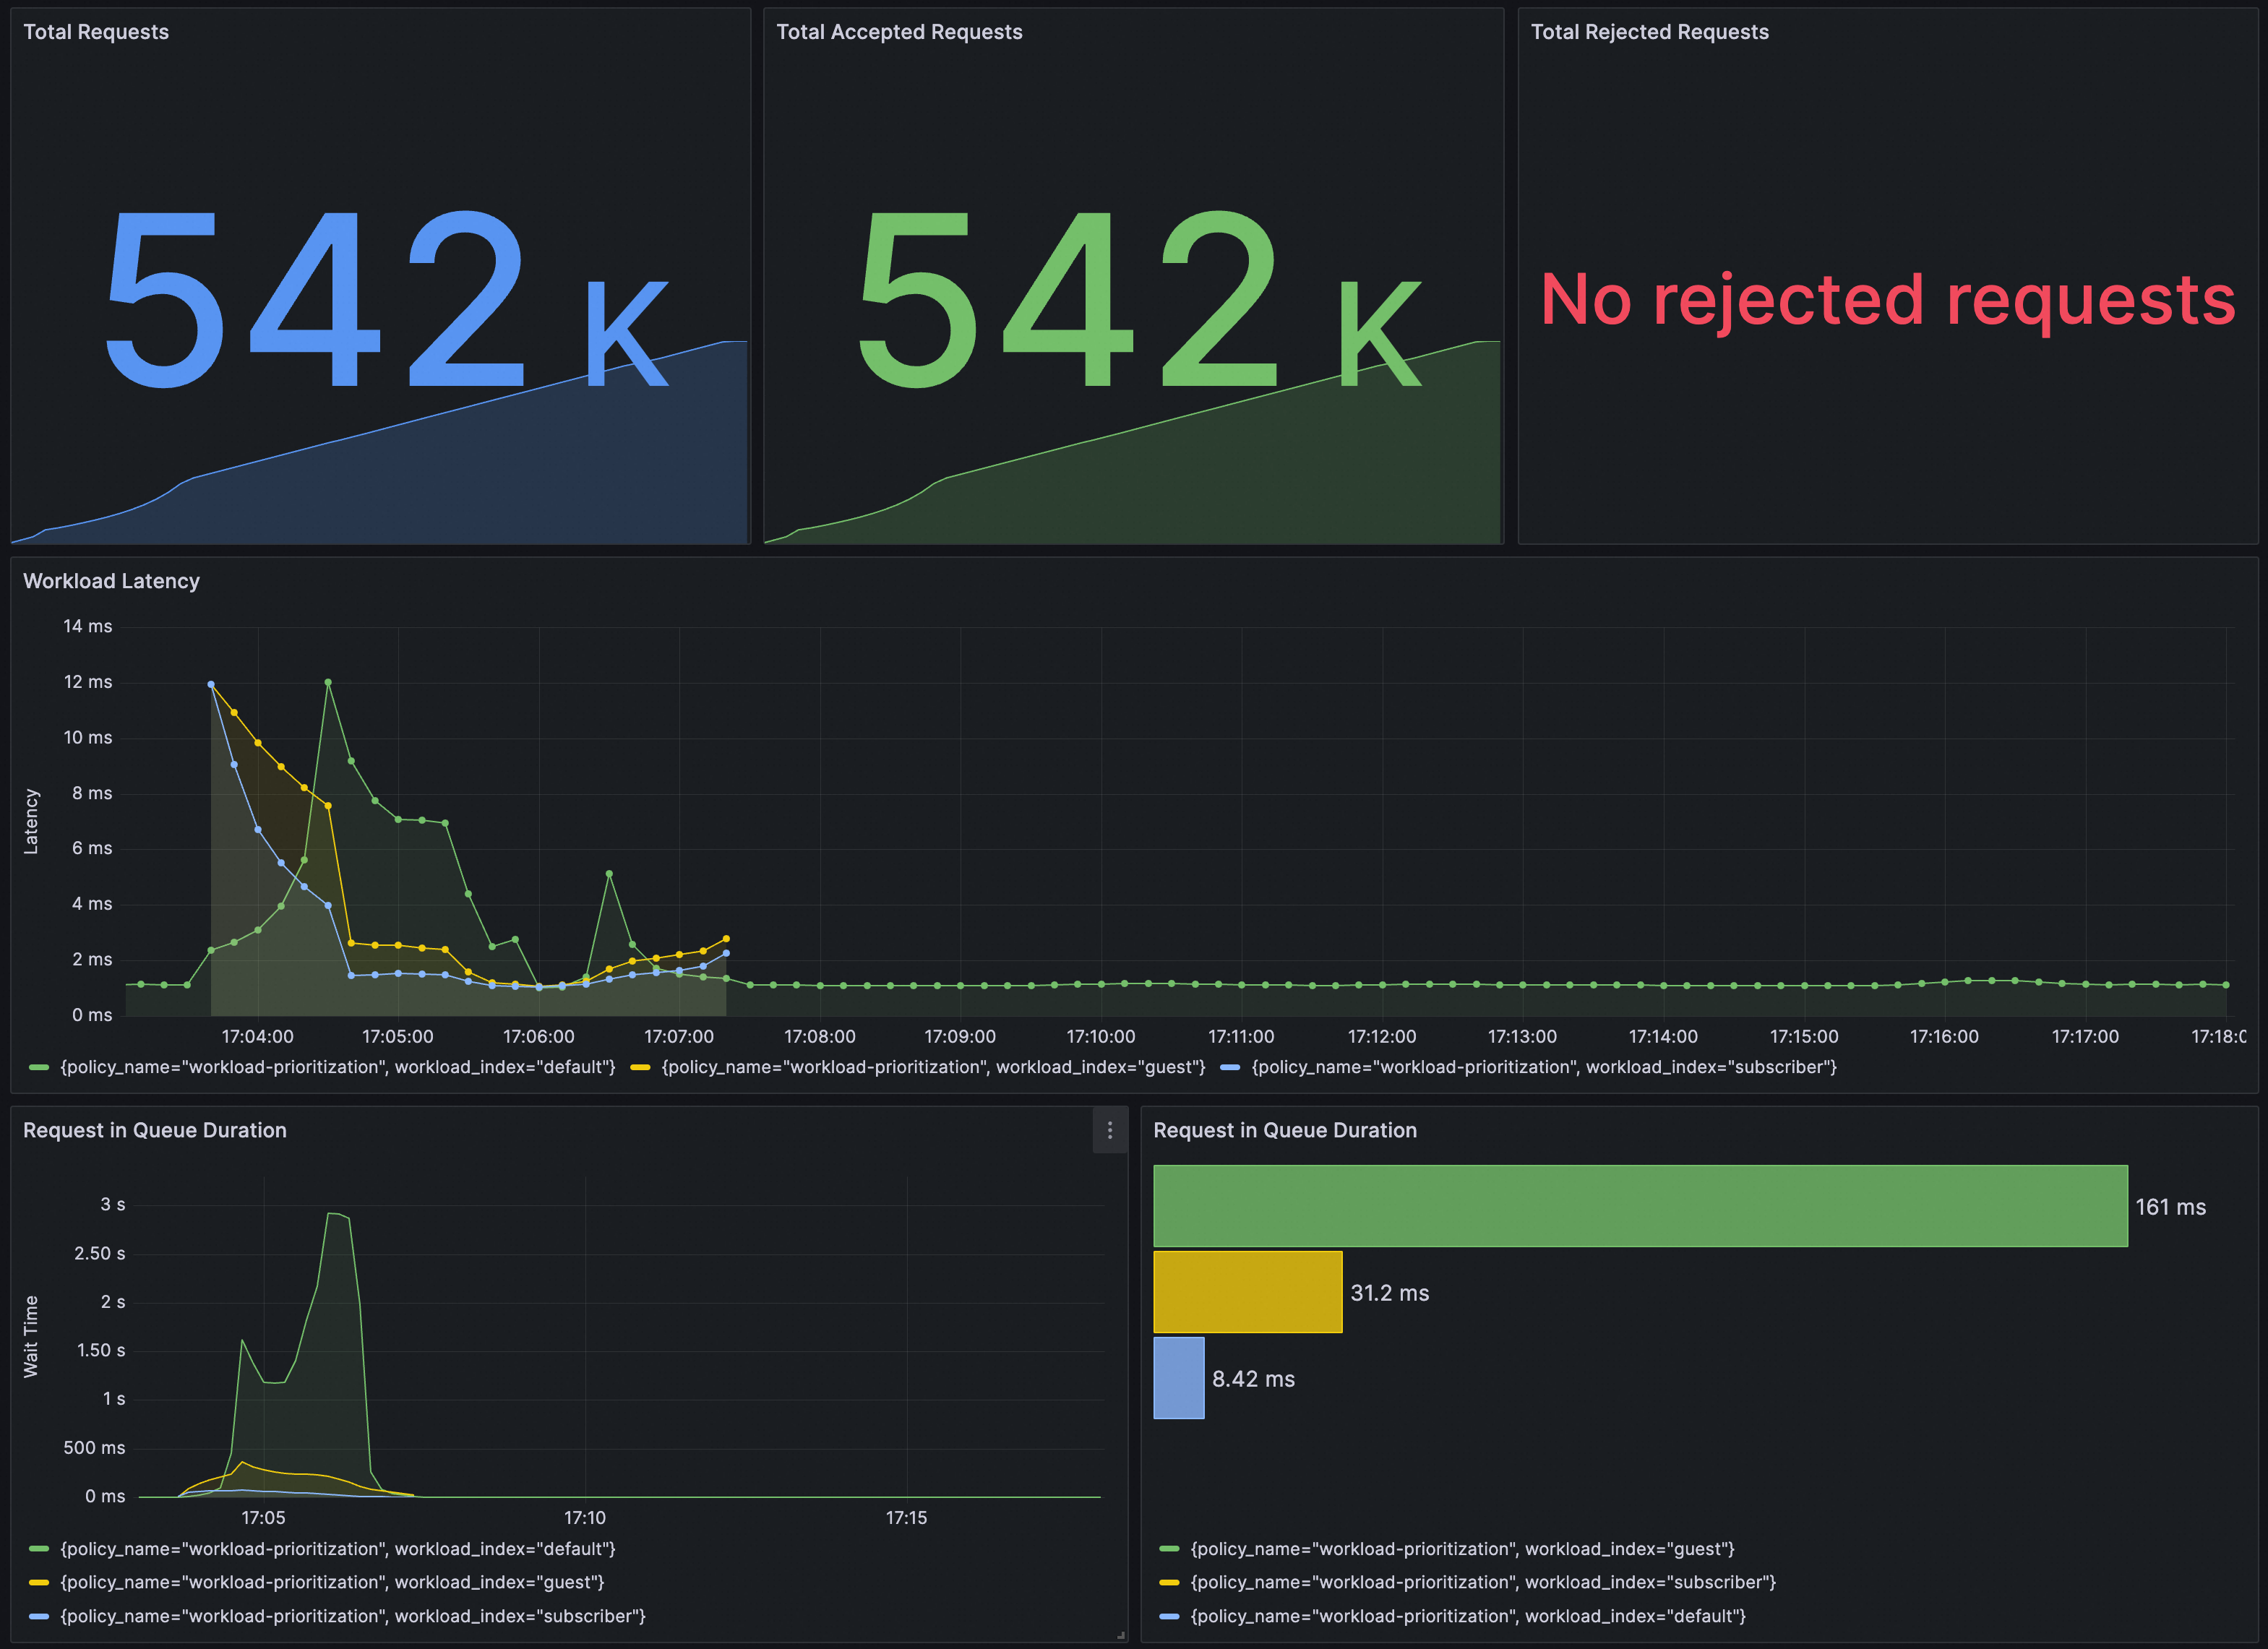The width and height of the screenshot is (2268, 1649).
Task: Click blue subscriber swatch in Workload Latency legend
Action: (x=1230, y=1068)
